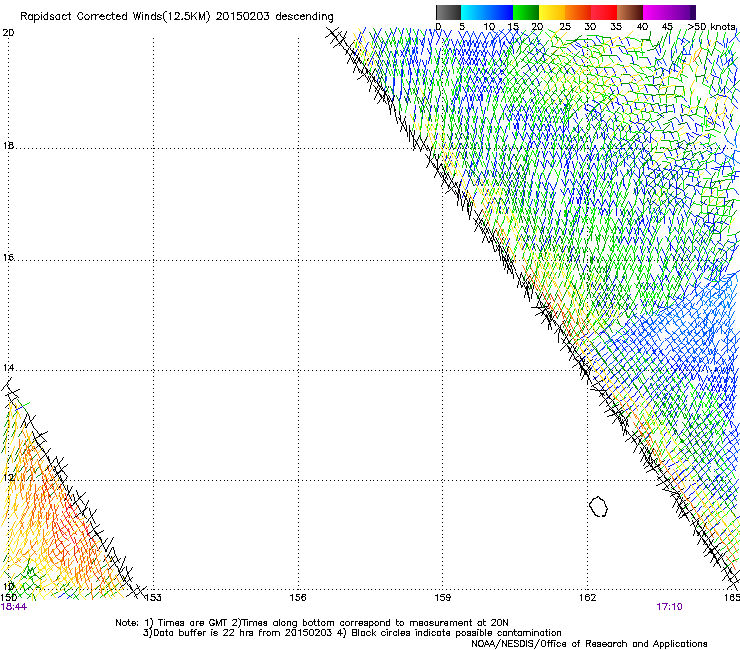Image resolution: width=740 pixels, height=650 pixels.
Task: Click the purple pass time '17:10'
Action: coord(669,607)
